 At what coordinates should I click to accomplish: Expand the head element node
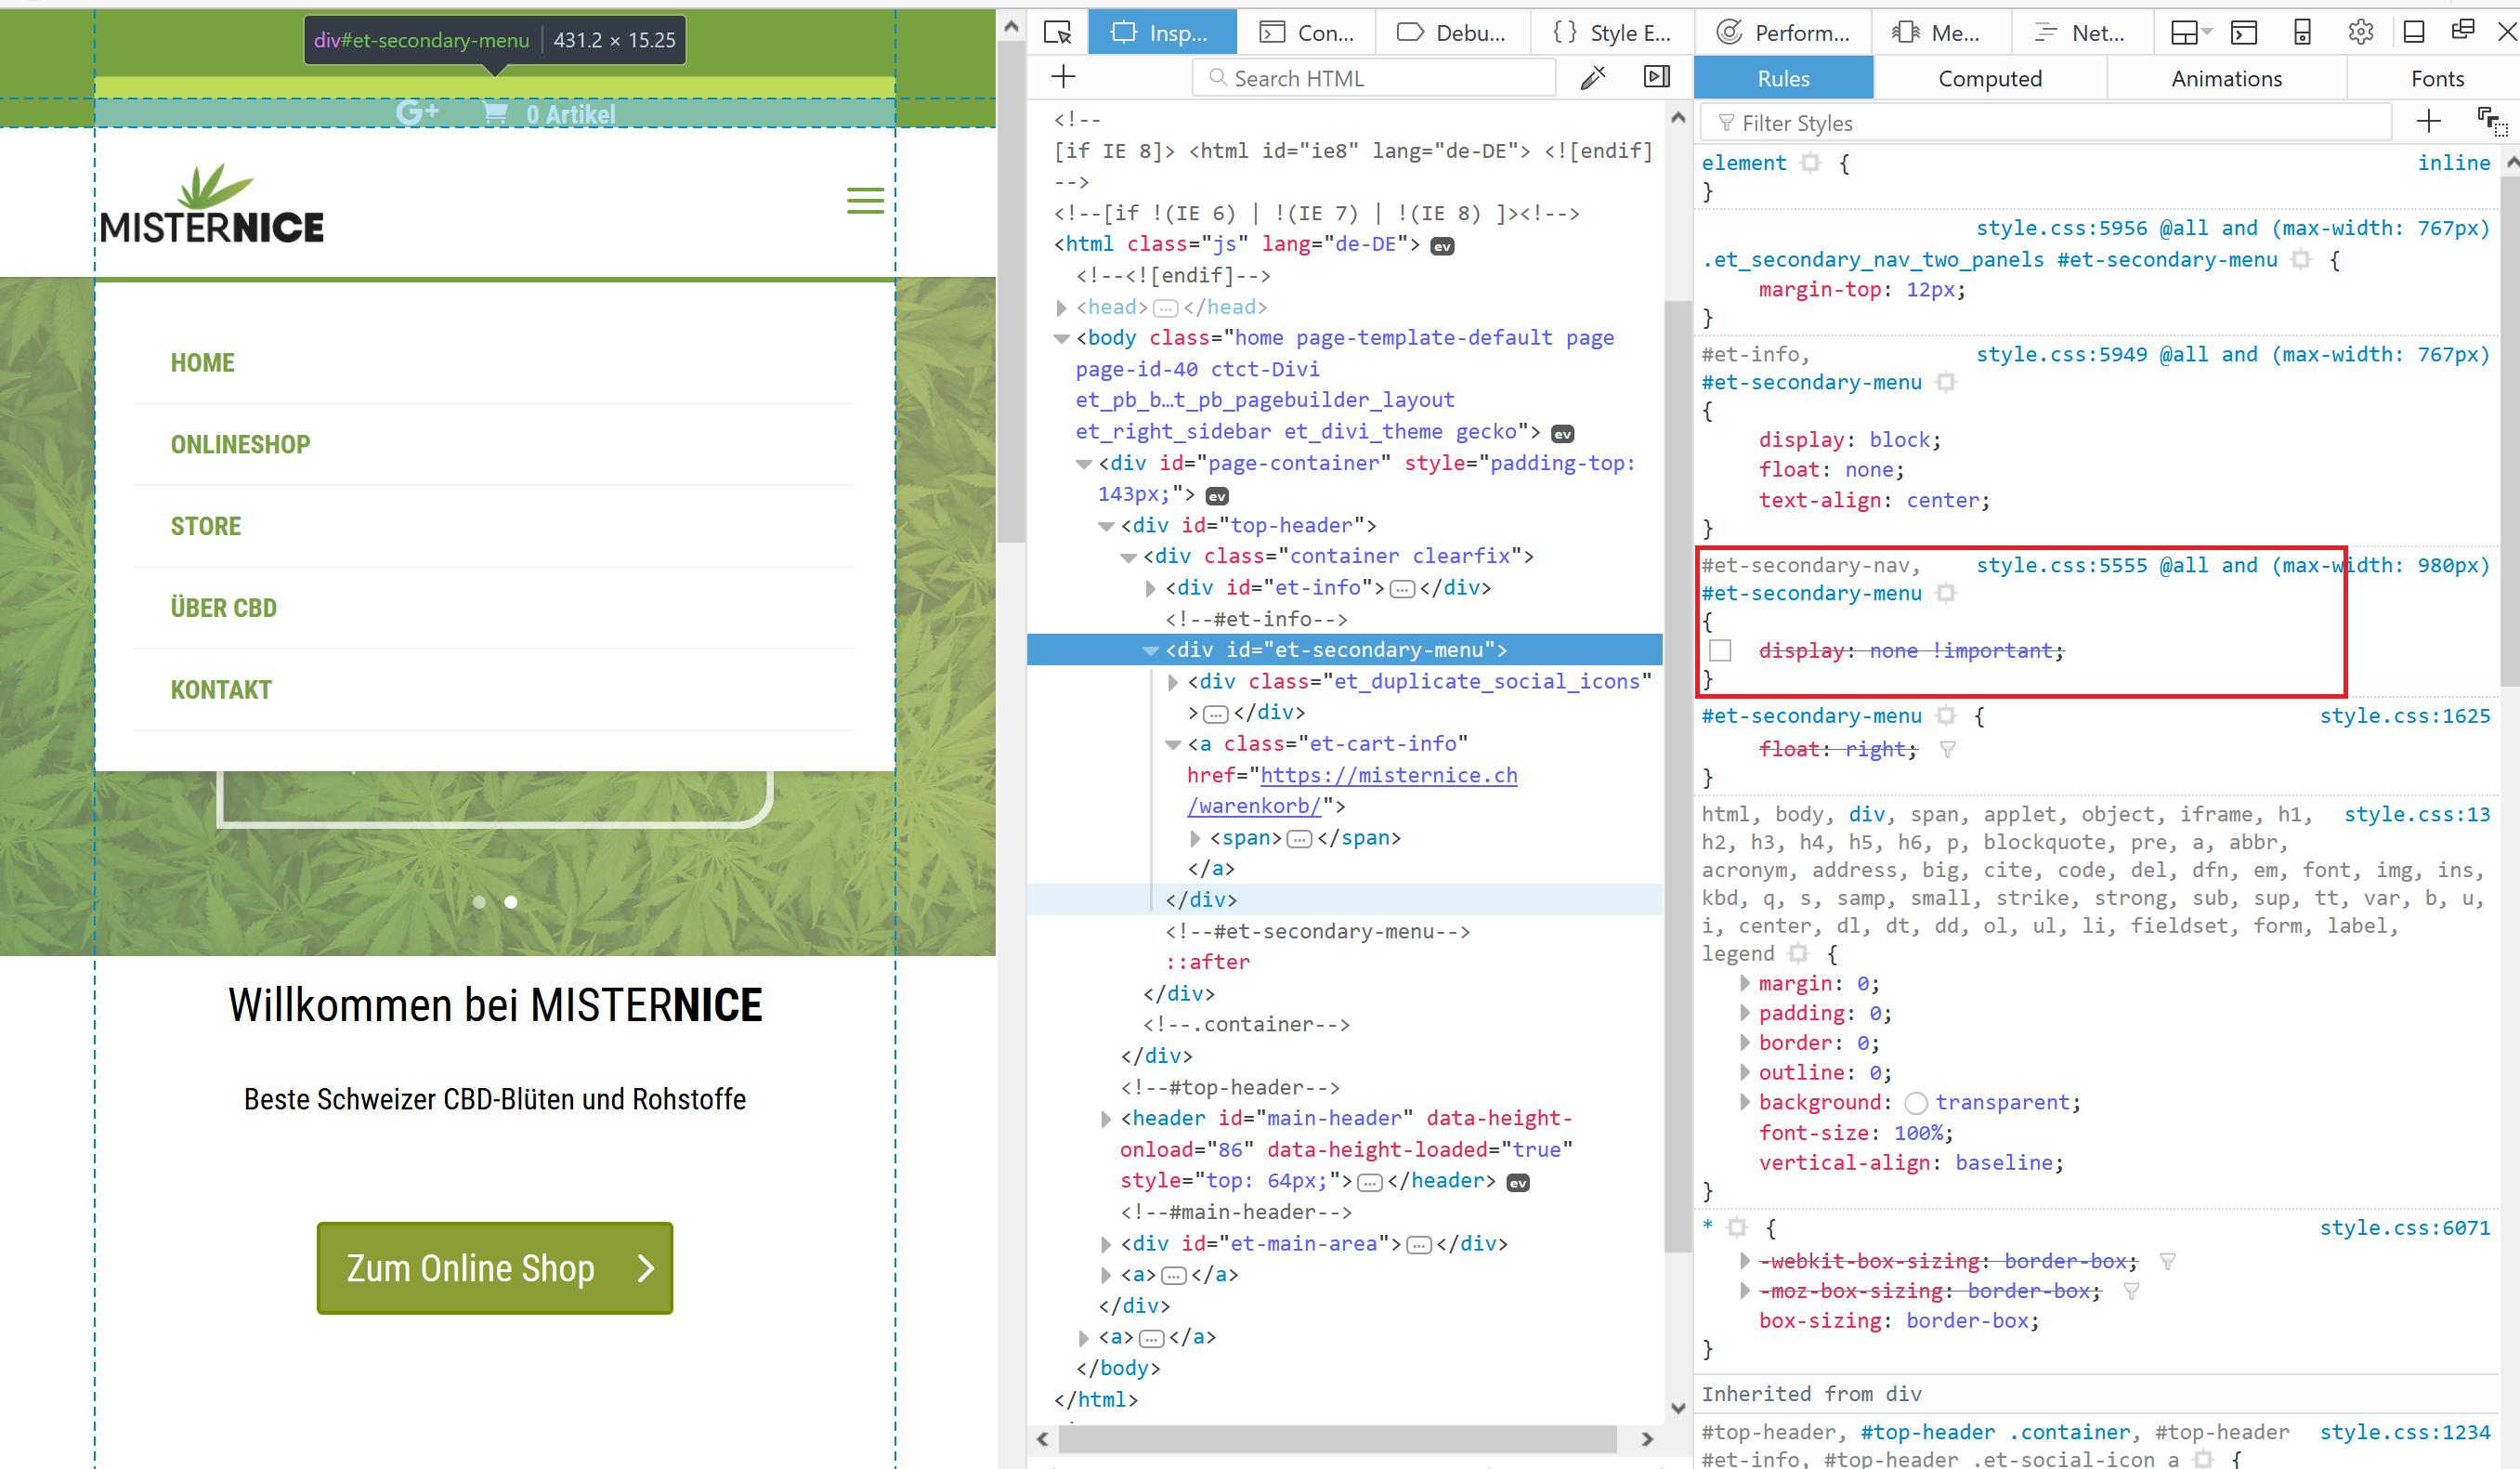pos(1062,307)
